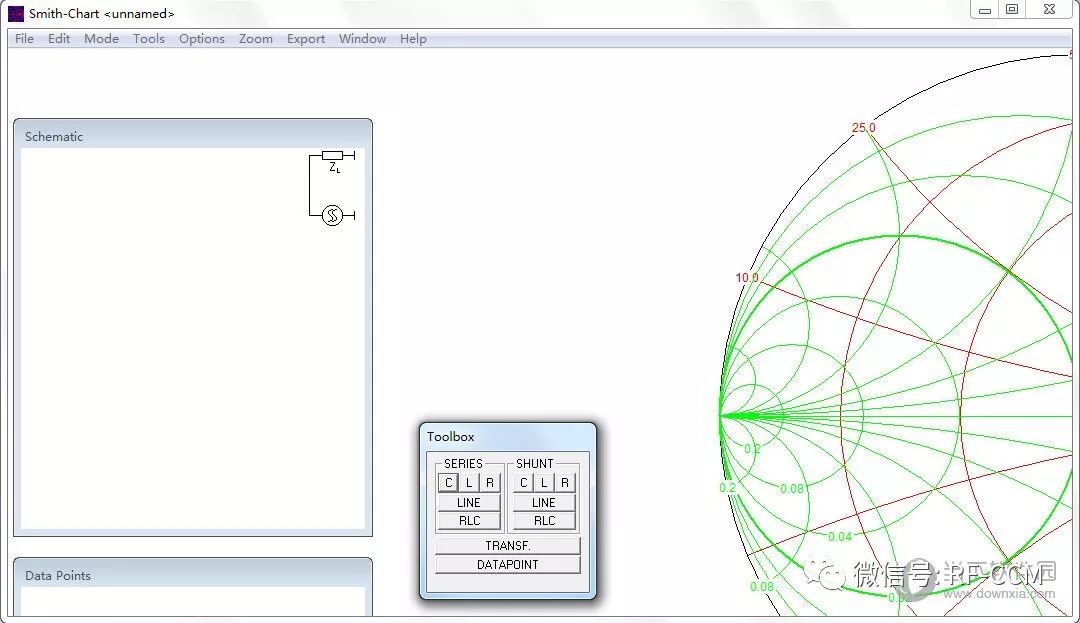
Task: Add a shunt resistor with the R button
Action: [x=565, y=483]
